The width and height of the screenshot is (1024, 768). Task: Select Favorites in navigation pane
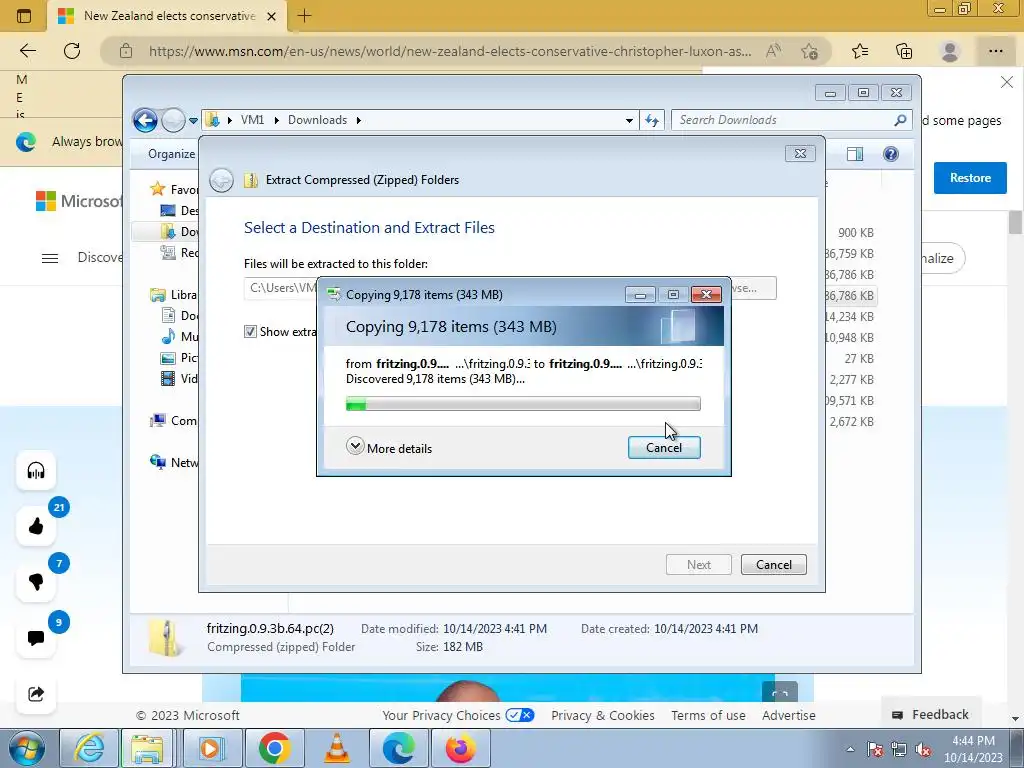tap(174, 189)
